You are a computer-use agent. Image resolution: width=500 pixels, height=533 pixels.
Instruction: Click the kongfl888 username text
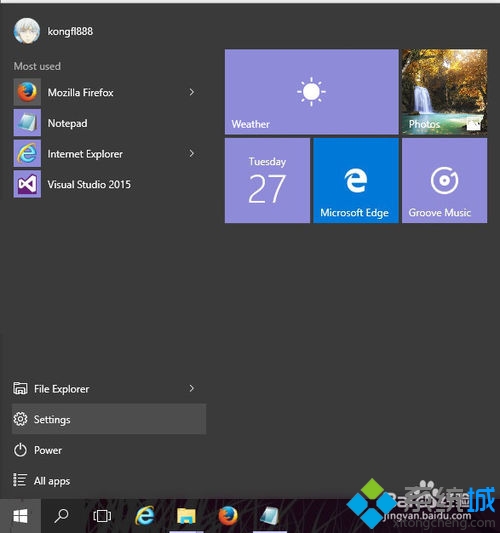(x=70, y=32)
